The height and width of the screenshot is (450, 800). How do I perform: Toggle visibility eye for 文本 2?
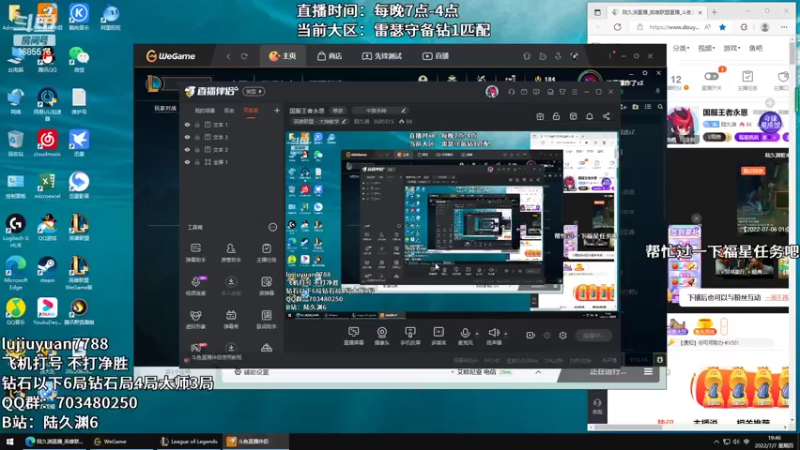point(187,149)
